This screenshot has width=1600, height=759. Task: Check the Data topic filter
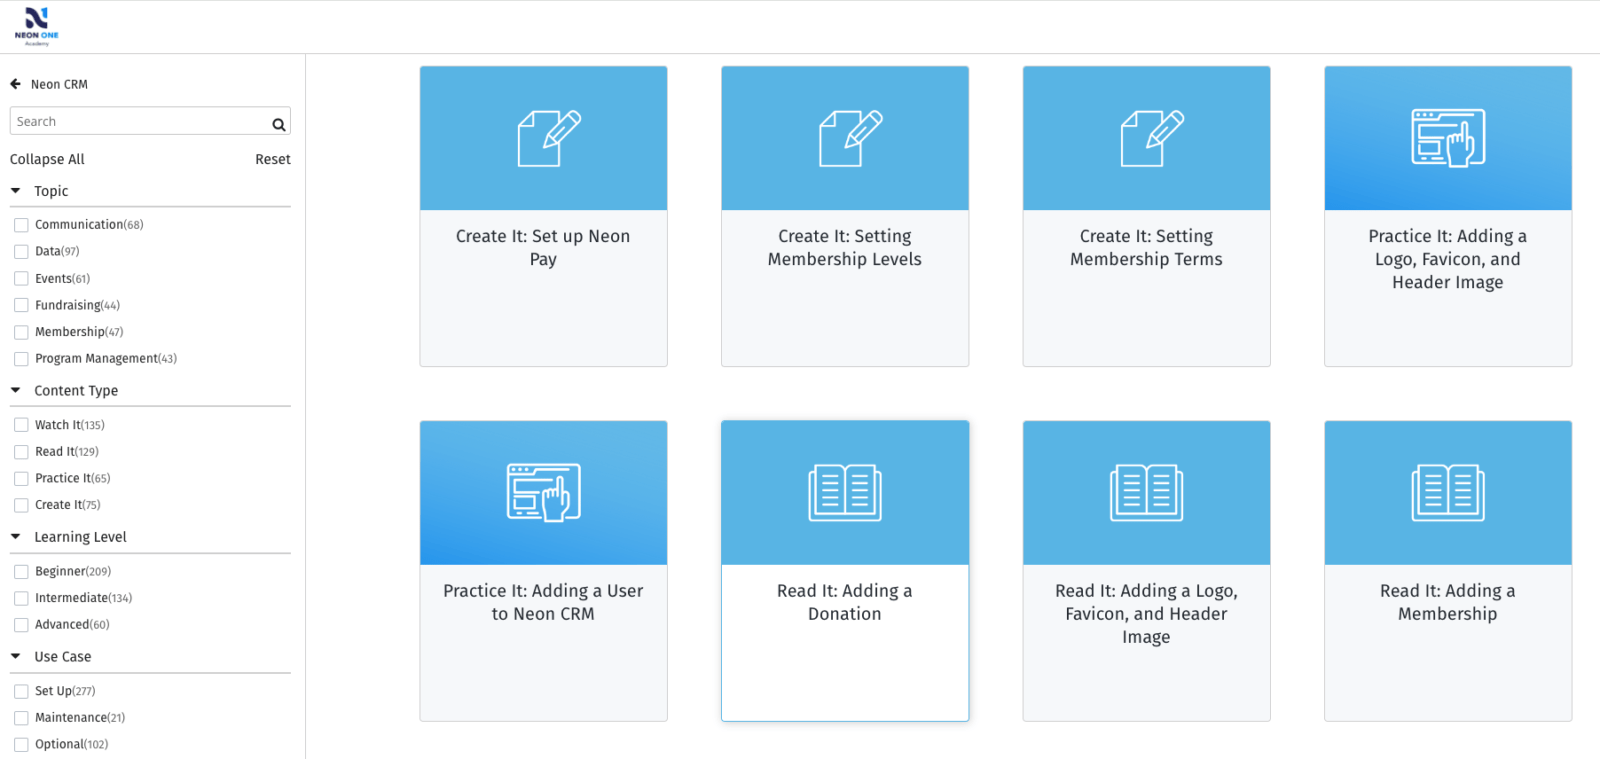(21, 252)
